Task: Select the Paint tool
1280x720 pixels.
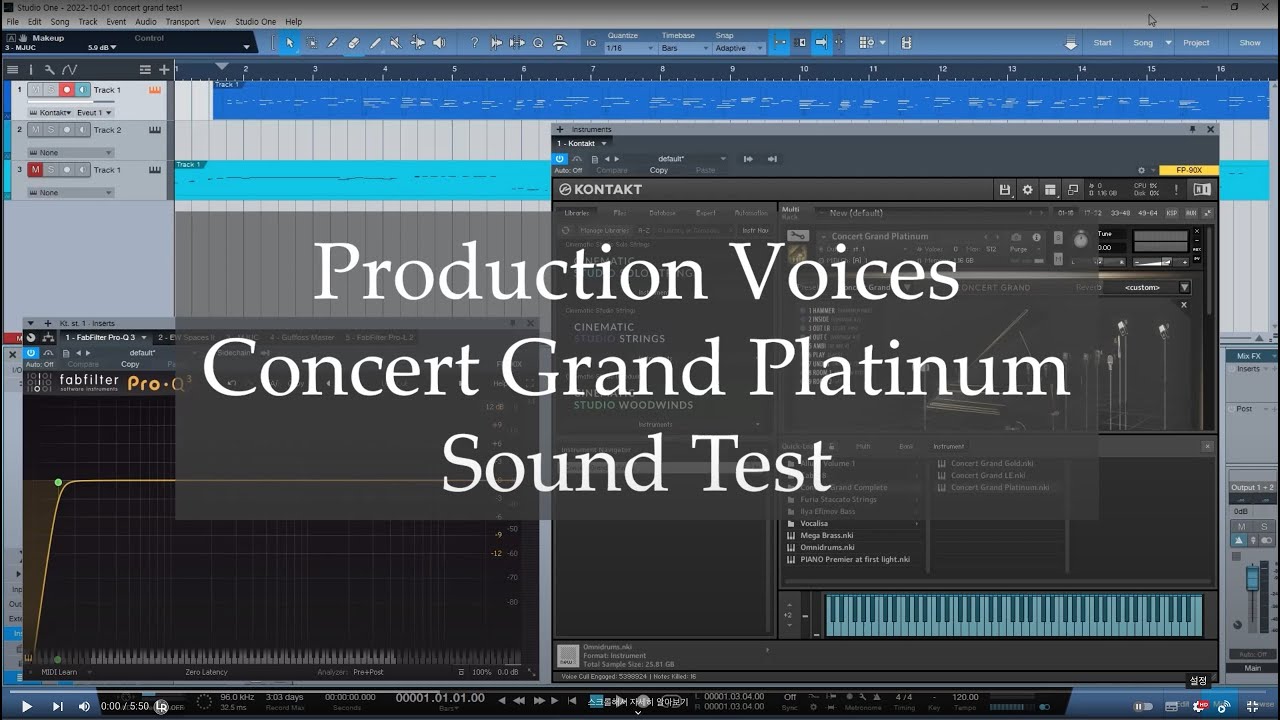Action: tap(375, 43)
